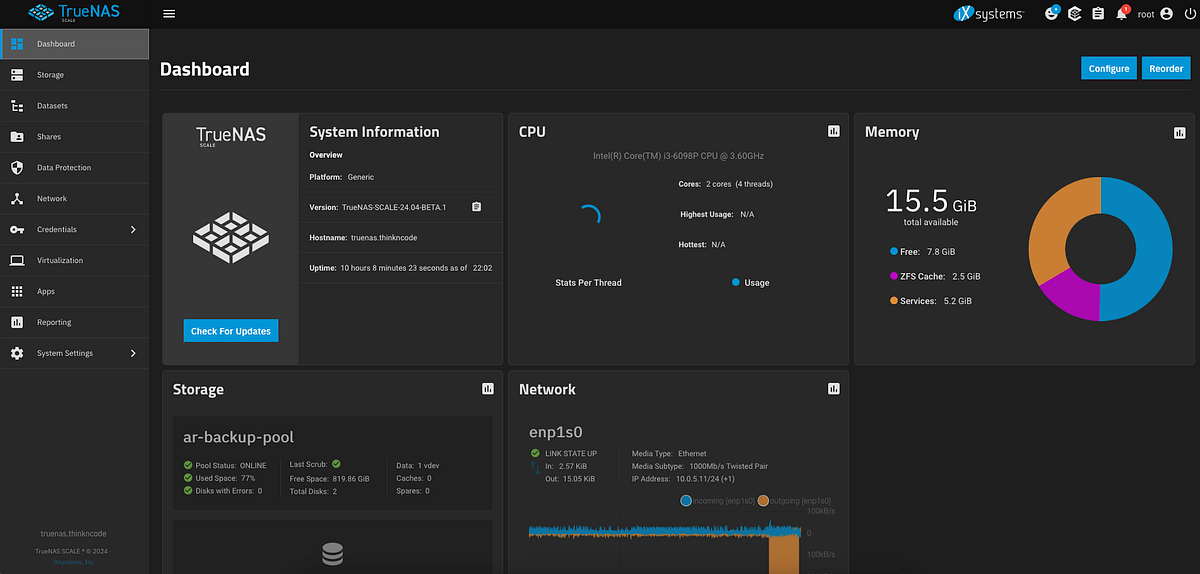Click the enp1s0 interface title
Viewport: 1200px width, 574px height.
click(x=556, y=432)
